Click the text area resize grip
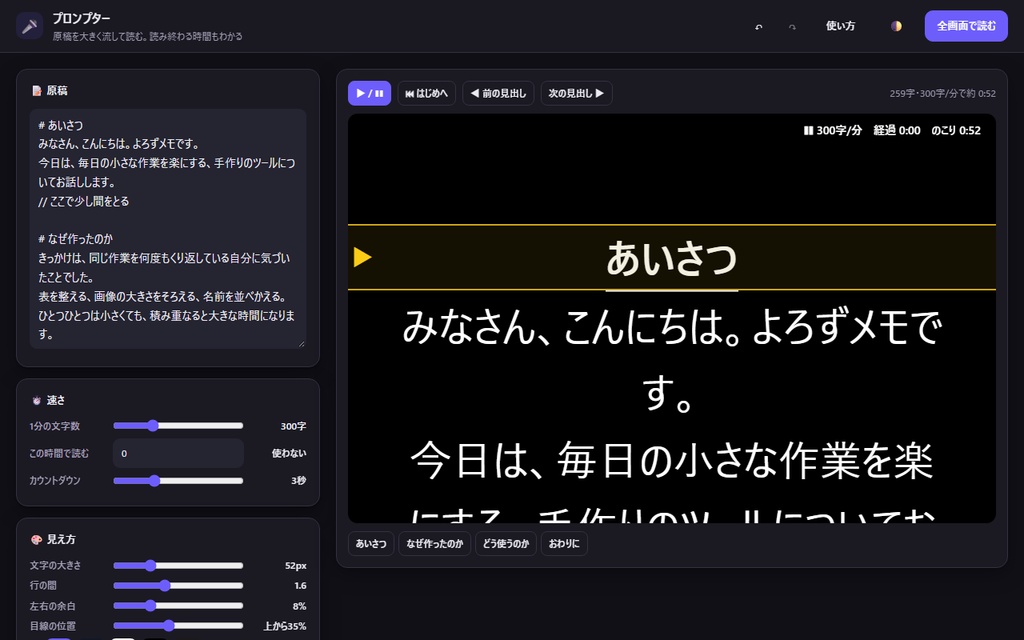The image size is (1024, 640). tap(301, 344)
